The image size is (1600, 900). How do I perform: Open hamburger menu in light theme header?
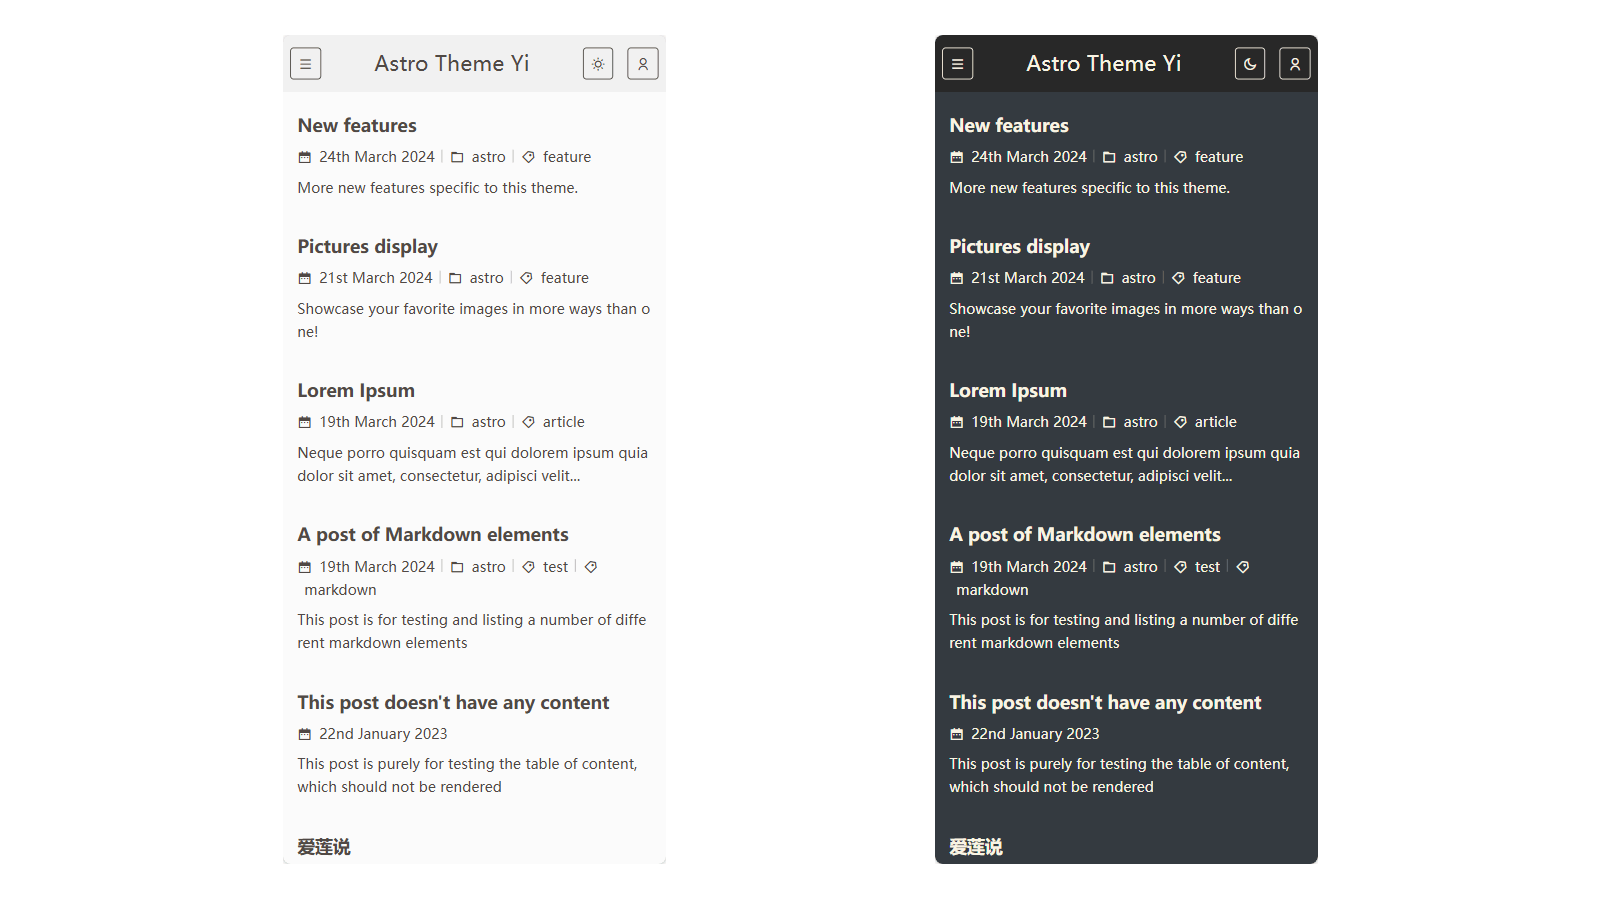pyautogui.click(x=305, y=64)
